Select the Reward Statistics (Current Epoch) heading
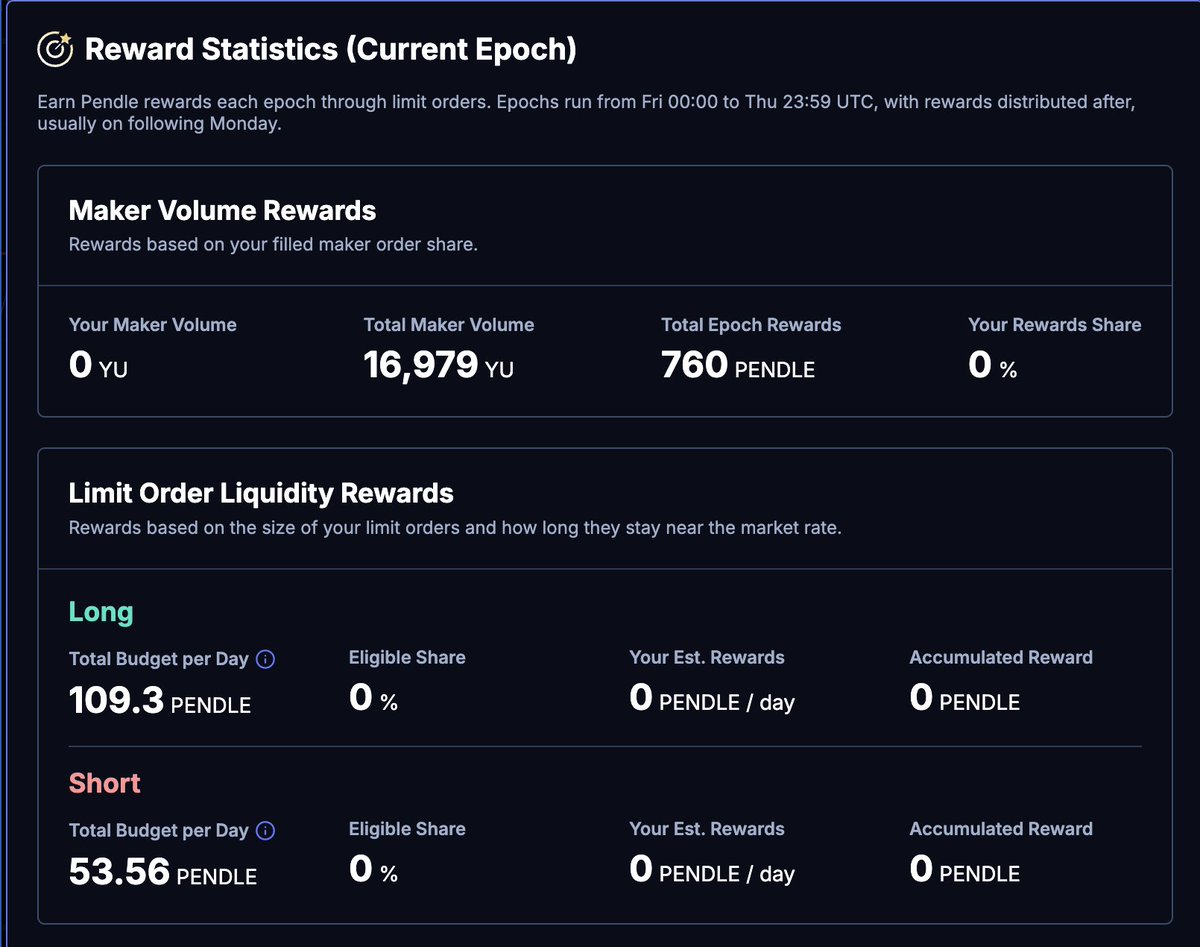Screen dimensions: 1200x947 pyautogui.click(x=330, y=49)
